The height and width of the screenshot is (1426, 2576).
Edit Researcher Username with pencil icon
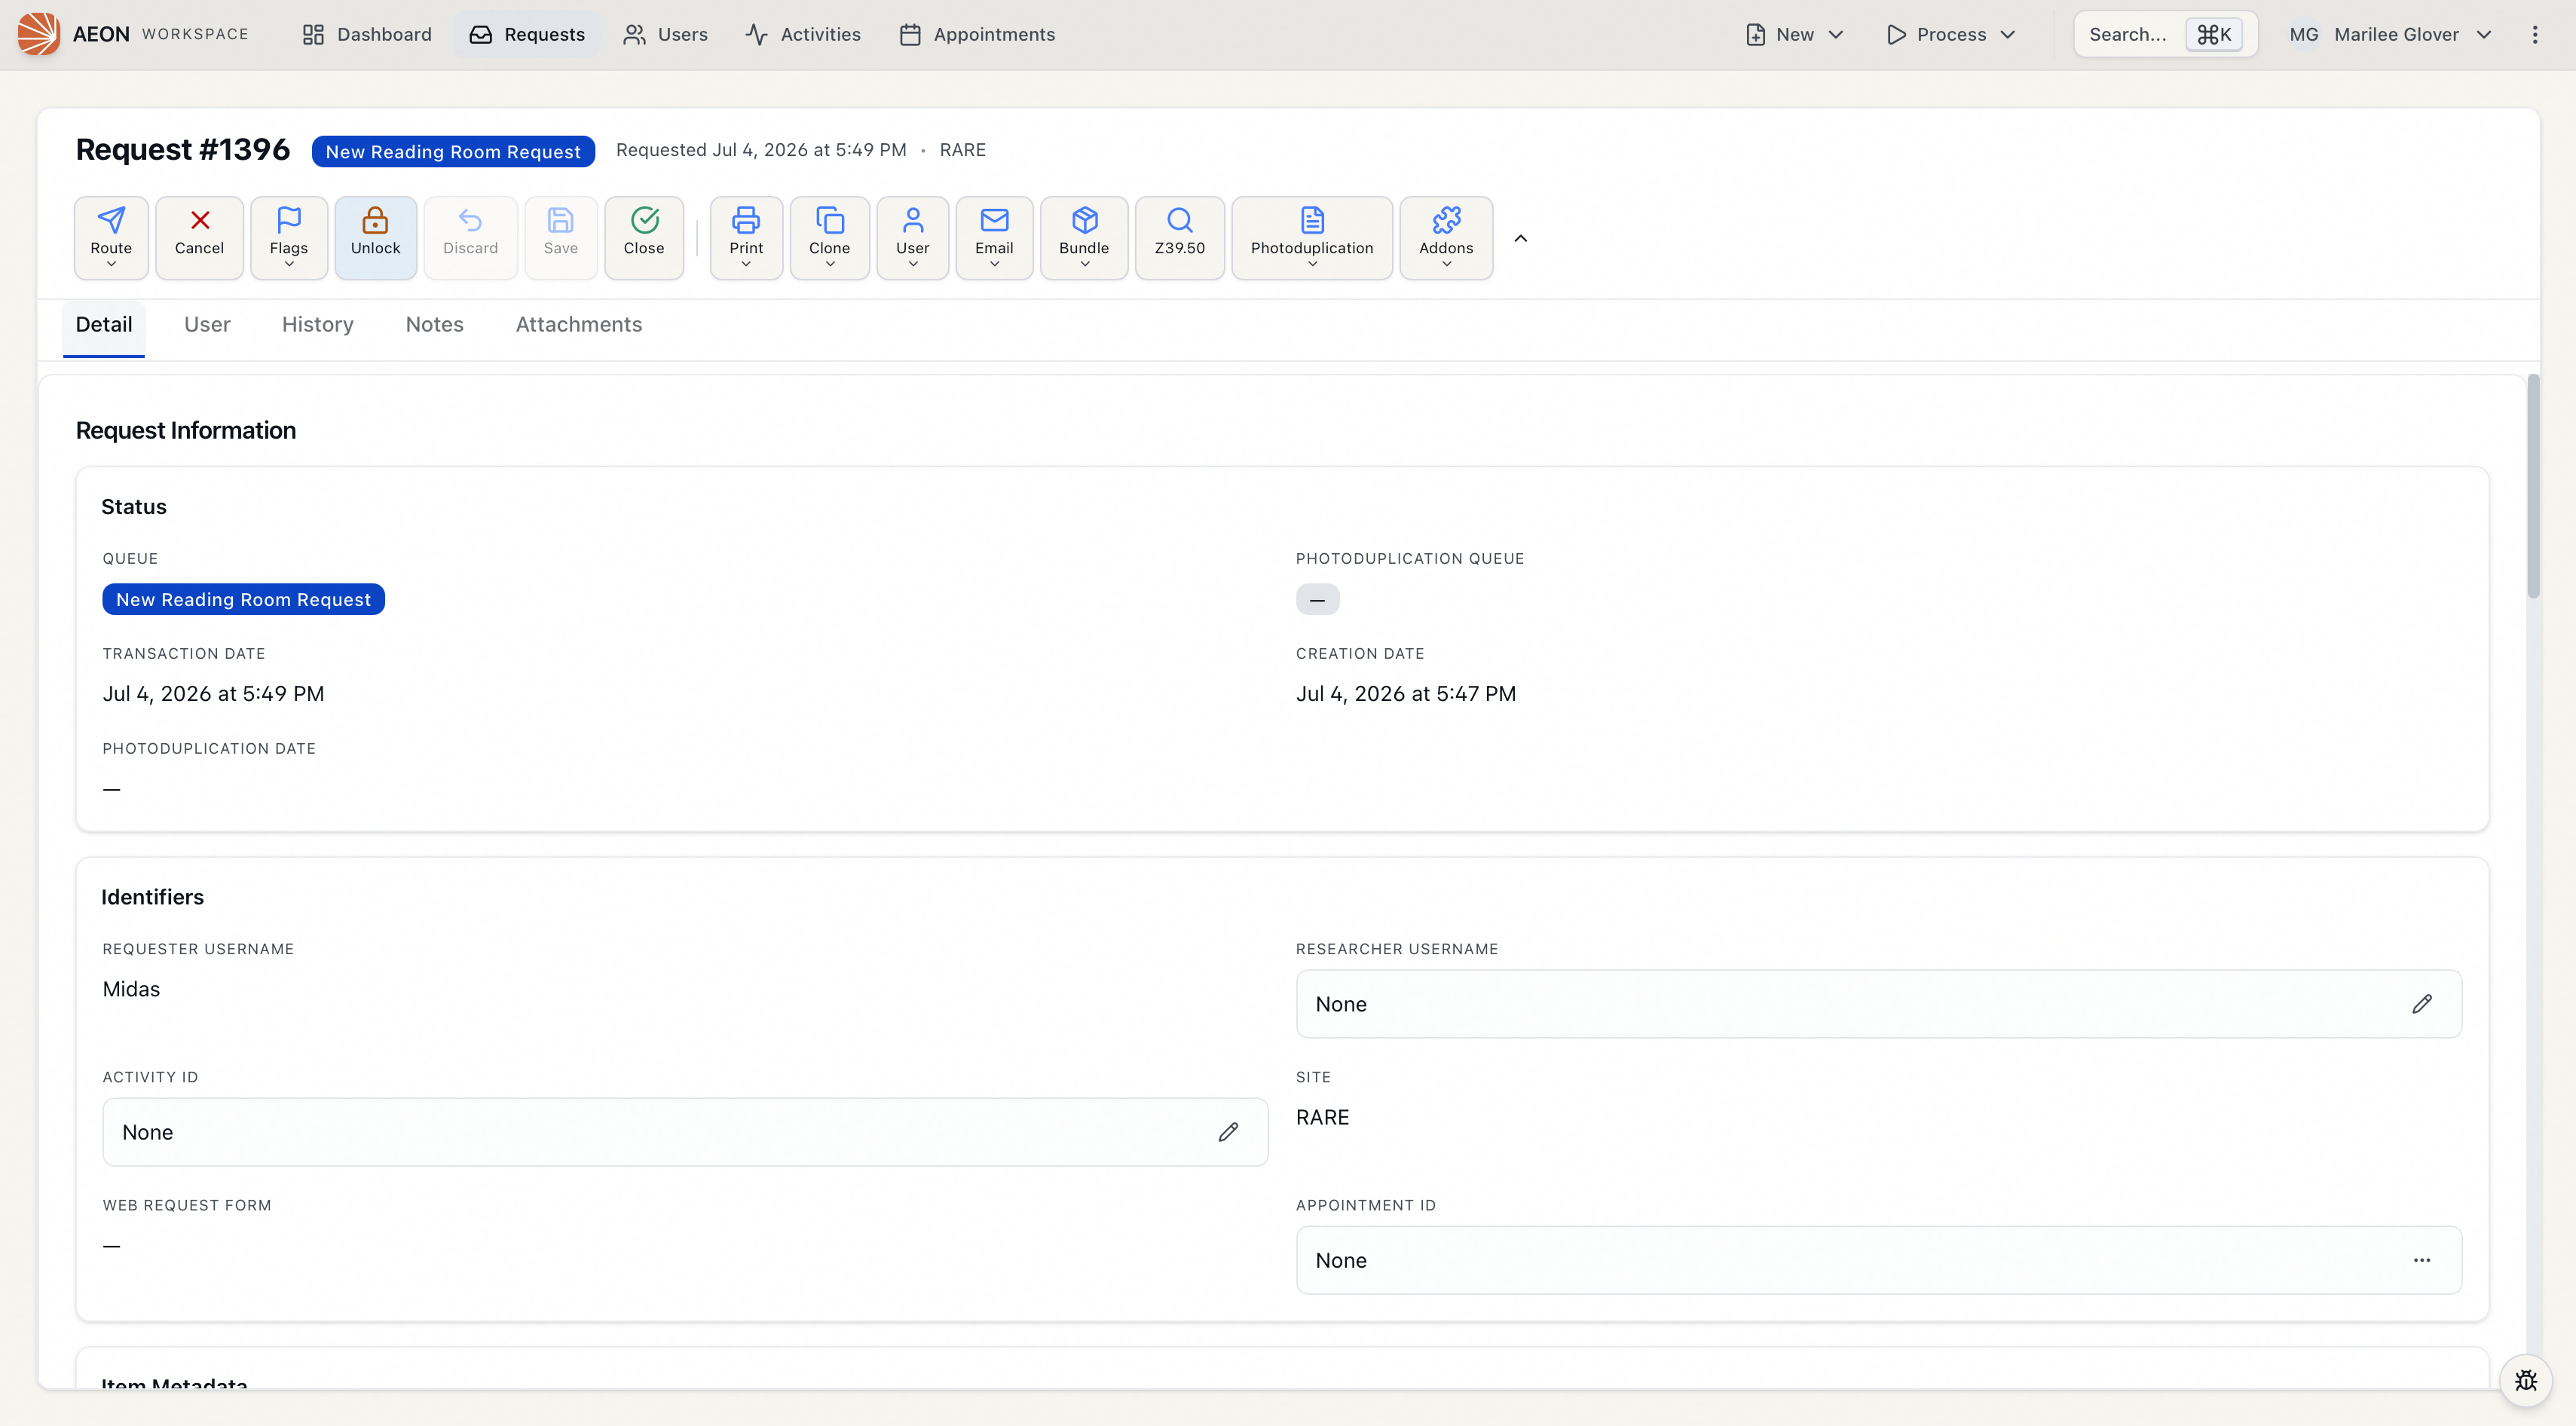[x=2421, y=1004]
